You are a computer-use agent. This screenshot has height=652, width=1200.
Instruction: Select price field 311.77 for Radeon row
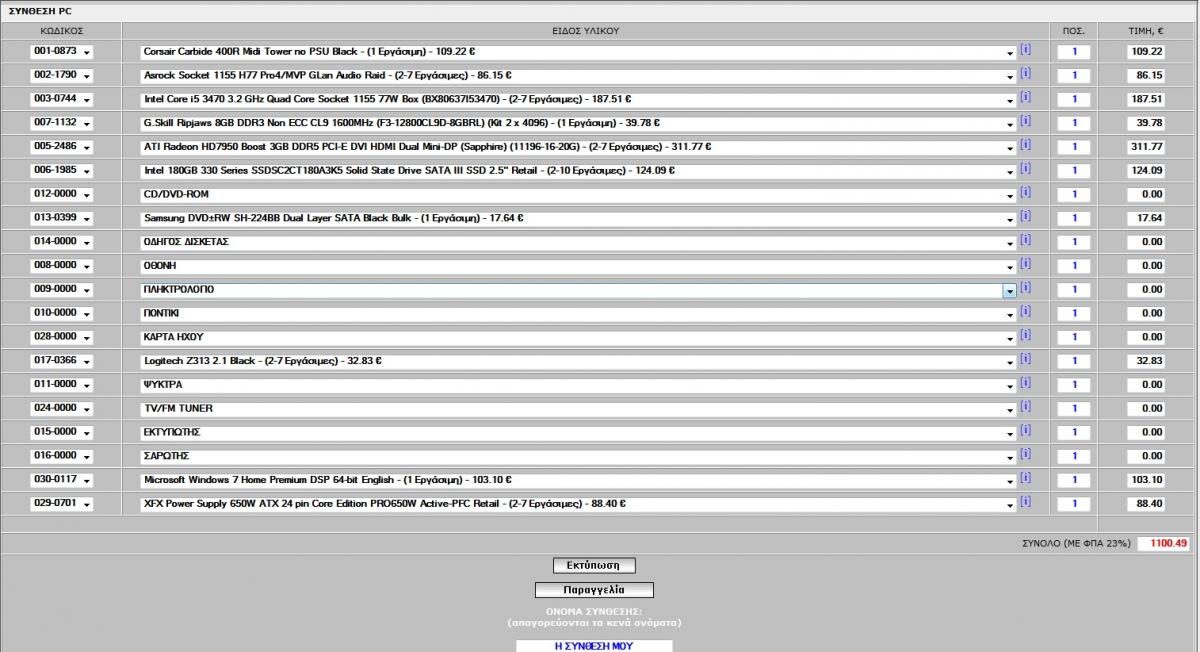1146,147
